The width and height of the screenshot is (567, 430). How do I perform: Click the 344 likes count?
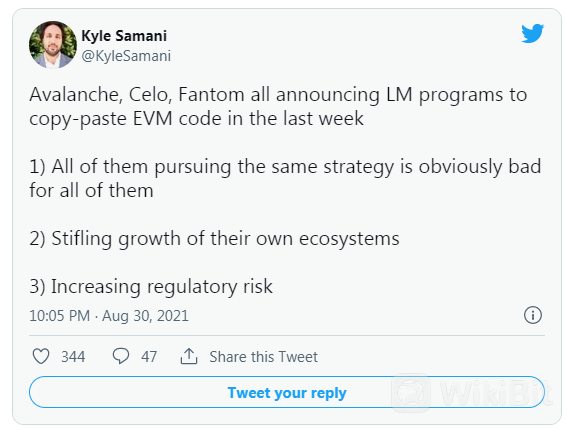point(73,357)
